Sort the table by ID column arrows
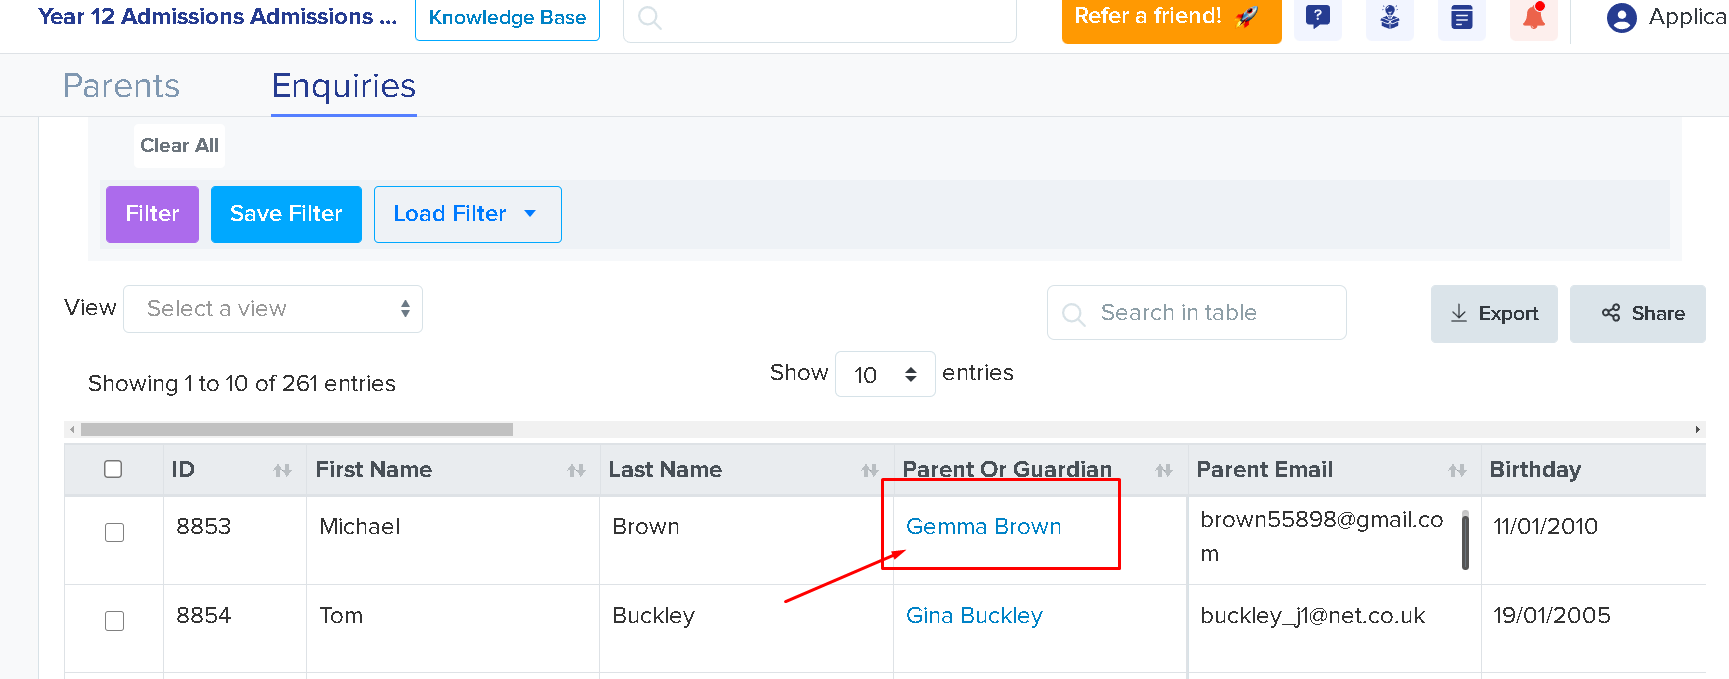The image size is (1729, 679). [x=283, y=470]
